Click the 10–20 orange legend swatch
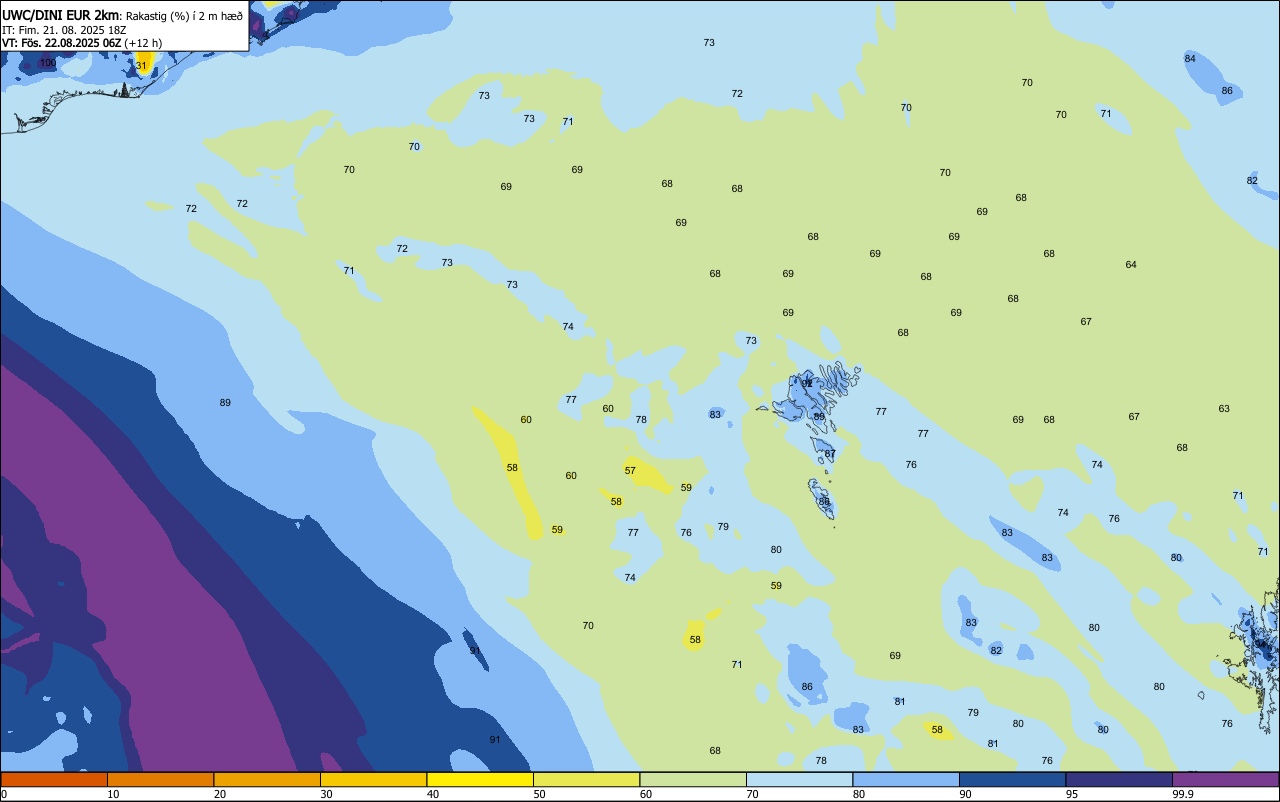Viewport: 1280px width, 802px height. tap(160, 779)
